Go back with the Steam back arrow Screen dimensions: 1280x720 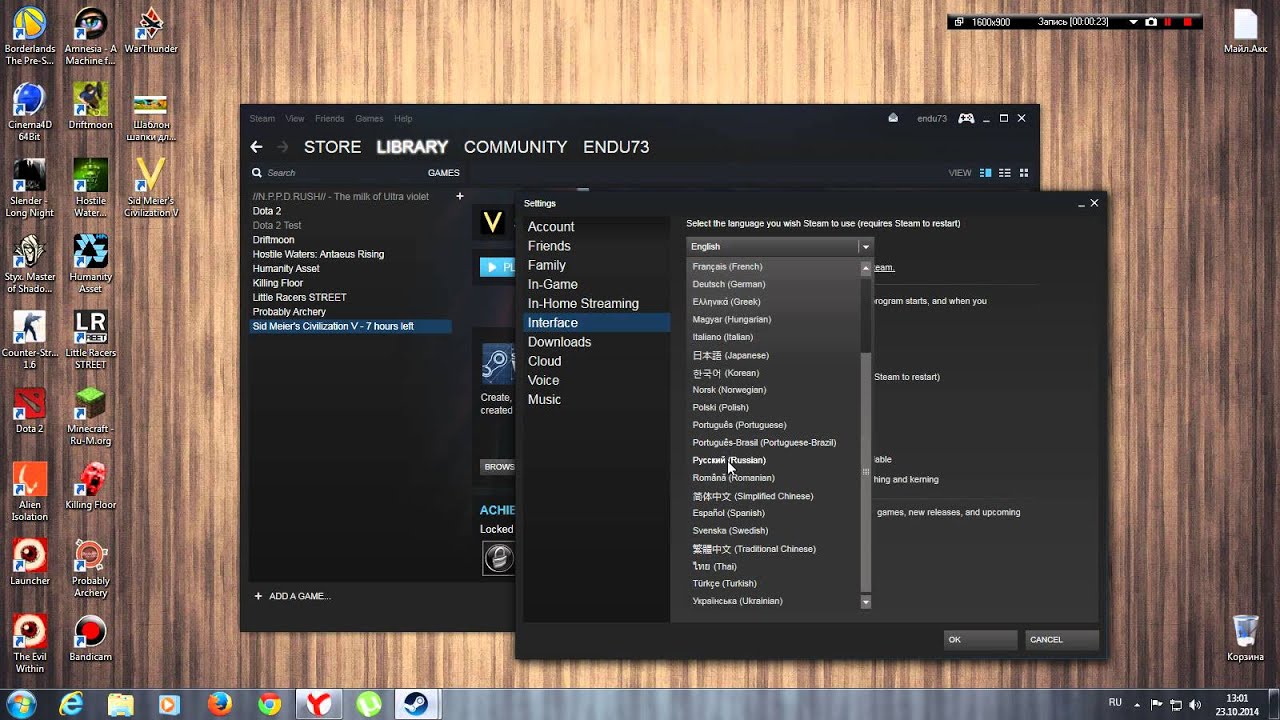click(x=256, y=147)
